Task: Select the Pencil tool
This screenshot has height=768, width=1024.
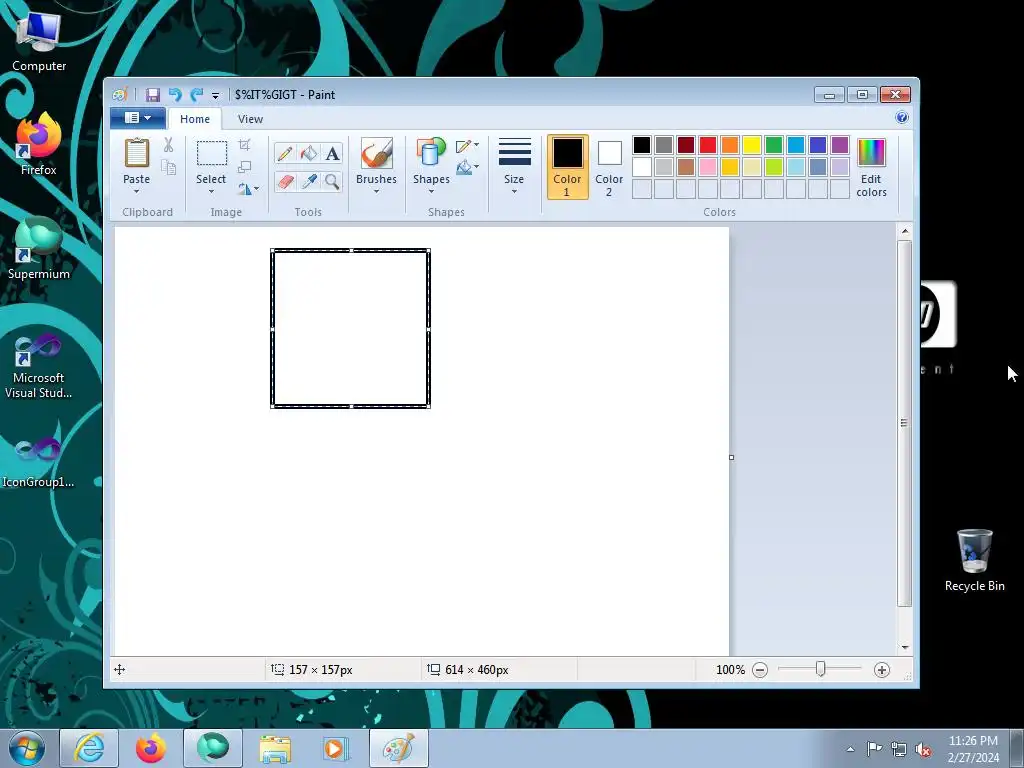Action: (285, 153)
